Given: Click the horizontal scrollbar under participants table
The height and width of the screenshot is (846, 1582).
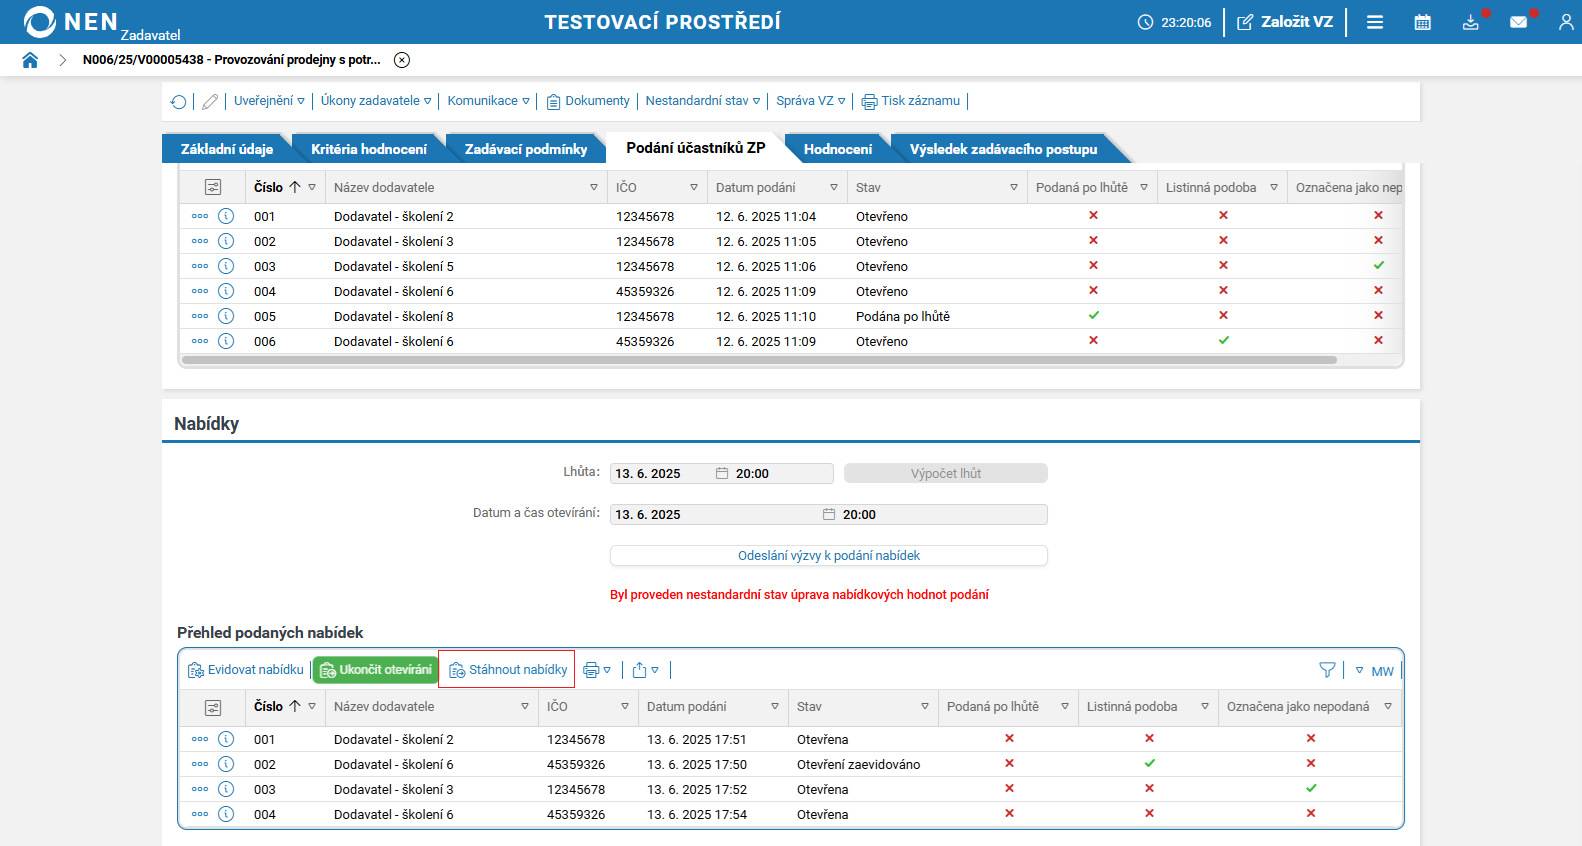Looking at the screenshot, I should coord(758,360).
